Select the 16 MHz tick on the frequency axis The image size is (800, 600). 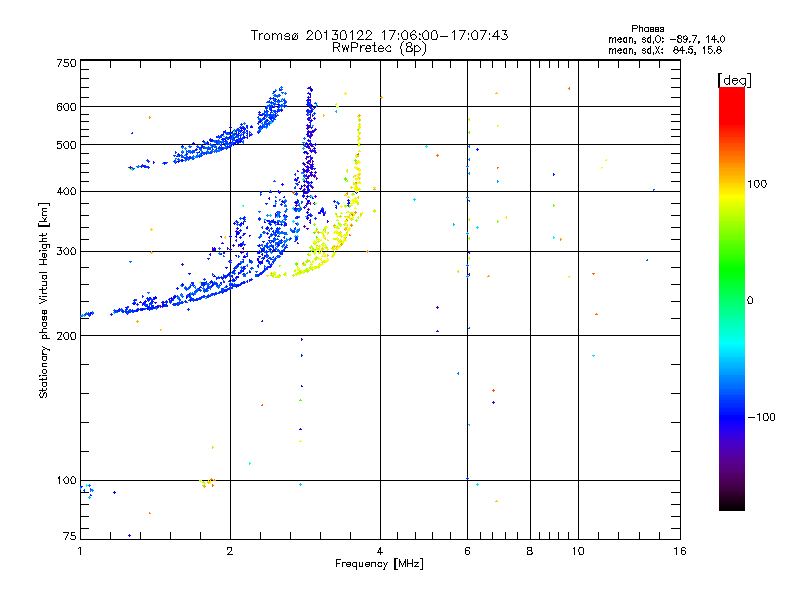[679, 551]
